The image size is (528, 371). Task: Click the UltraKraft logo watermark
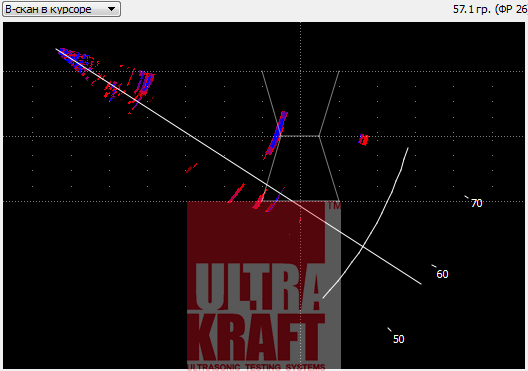pyautogui.click(x=264, y=285)
